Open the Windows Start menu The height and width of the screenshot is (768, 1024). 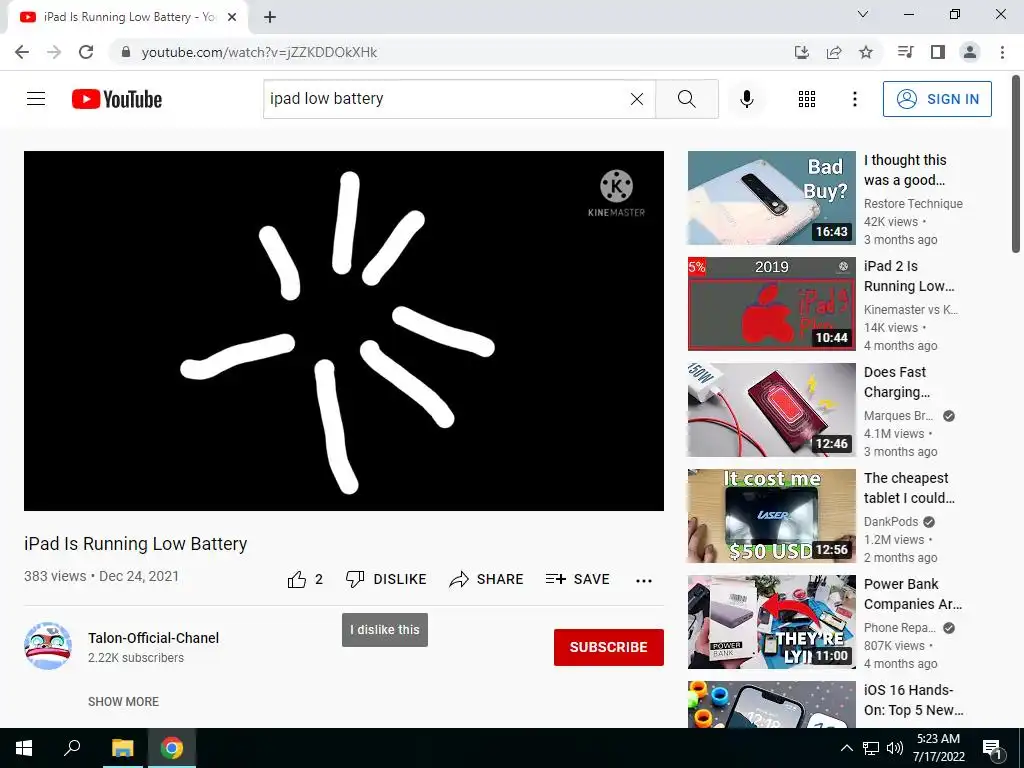tap(24, 748)
